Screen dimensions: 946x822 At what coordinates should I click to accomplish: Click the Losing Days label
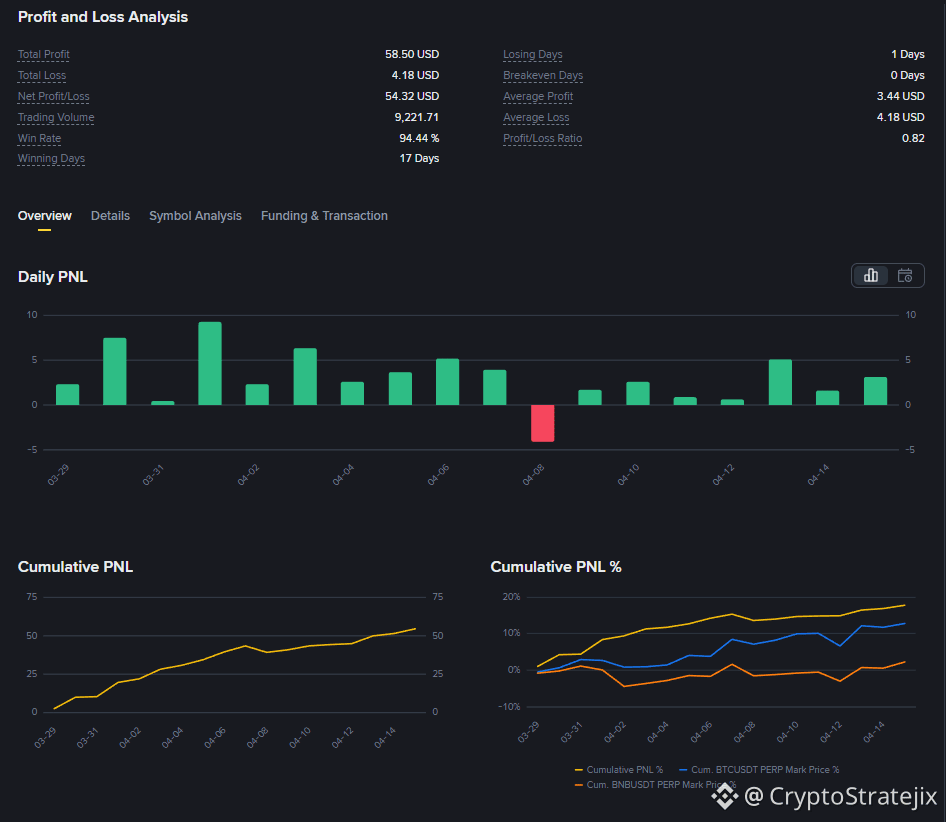tap(533, 54)
